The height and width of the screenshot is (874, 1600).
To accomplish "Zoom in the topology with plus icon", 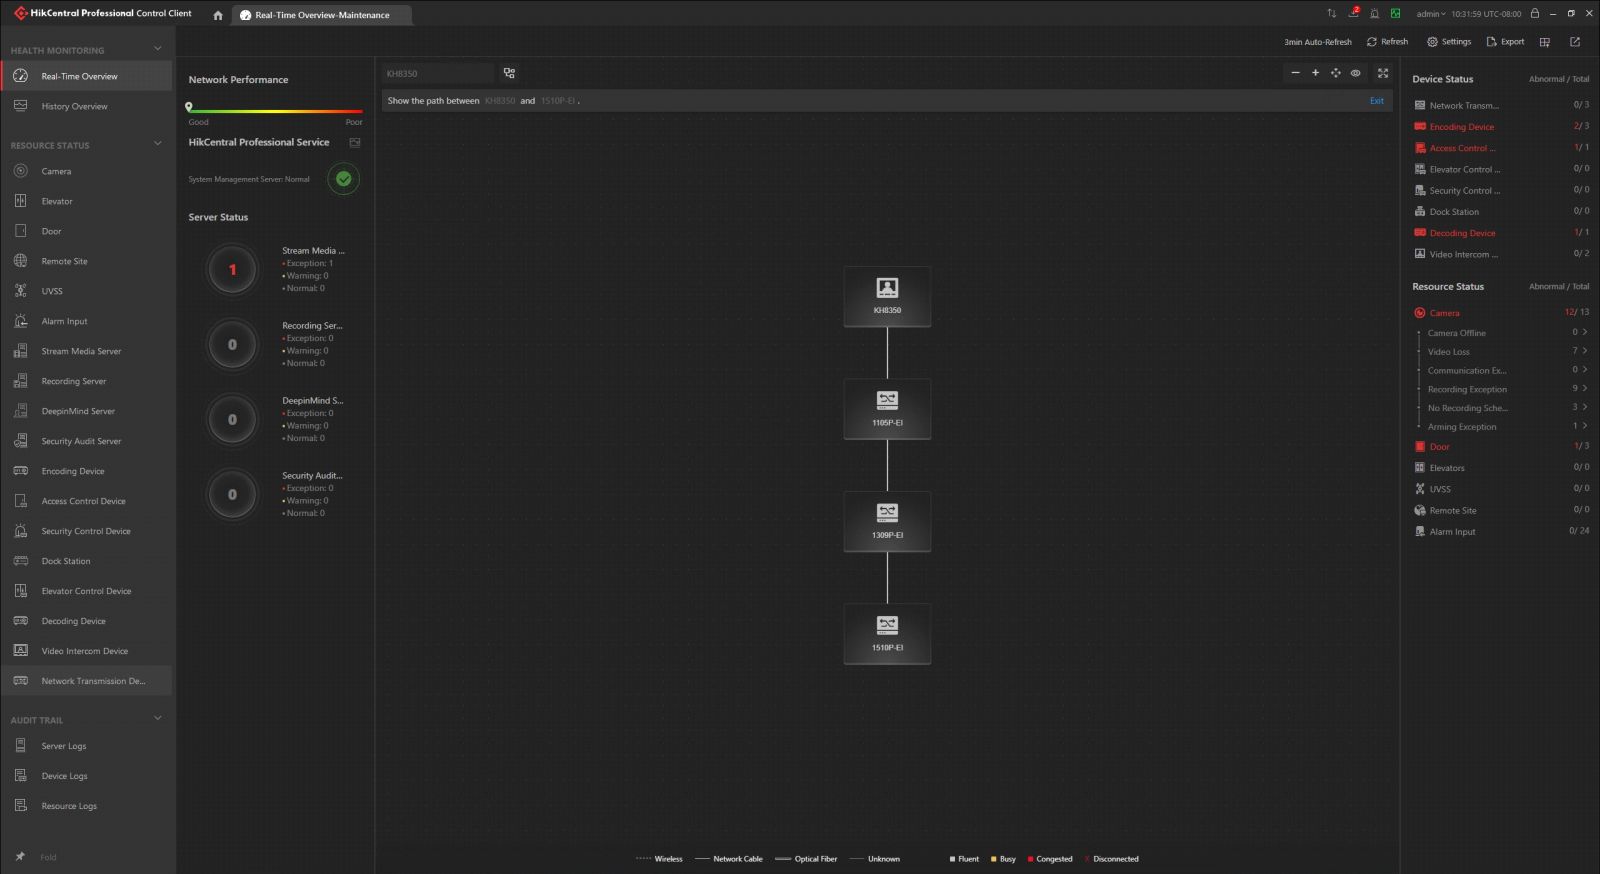I will click(1315, 73).
